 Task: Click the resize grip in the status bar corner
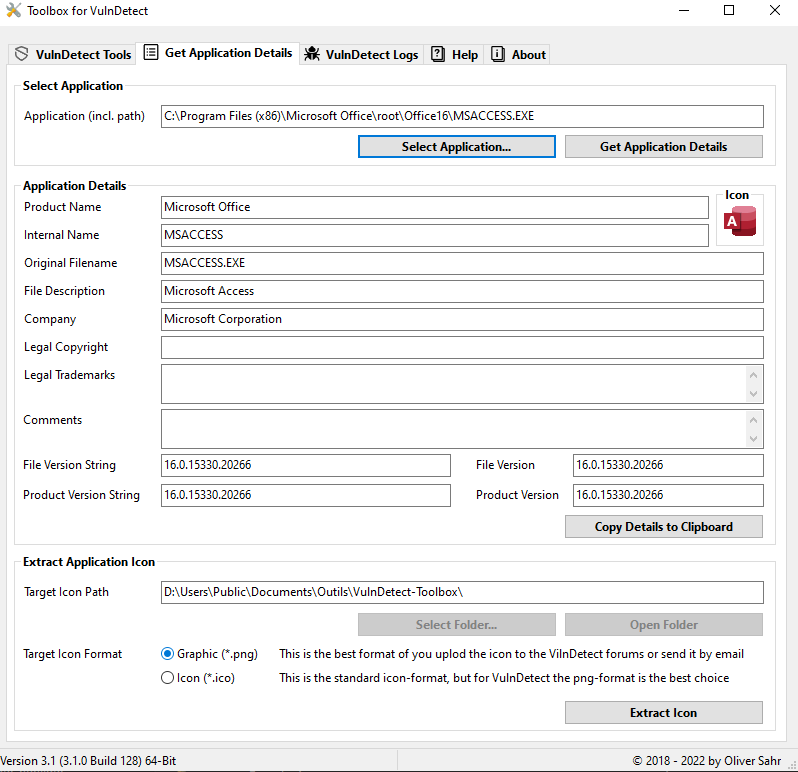pos(792,765)
